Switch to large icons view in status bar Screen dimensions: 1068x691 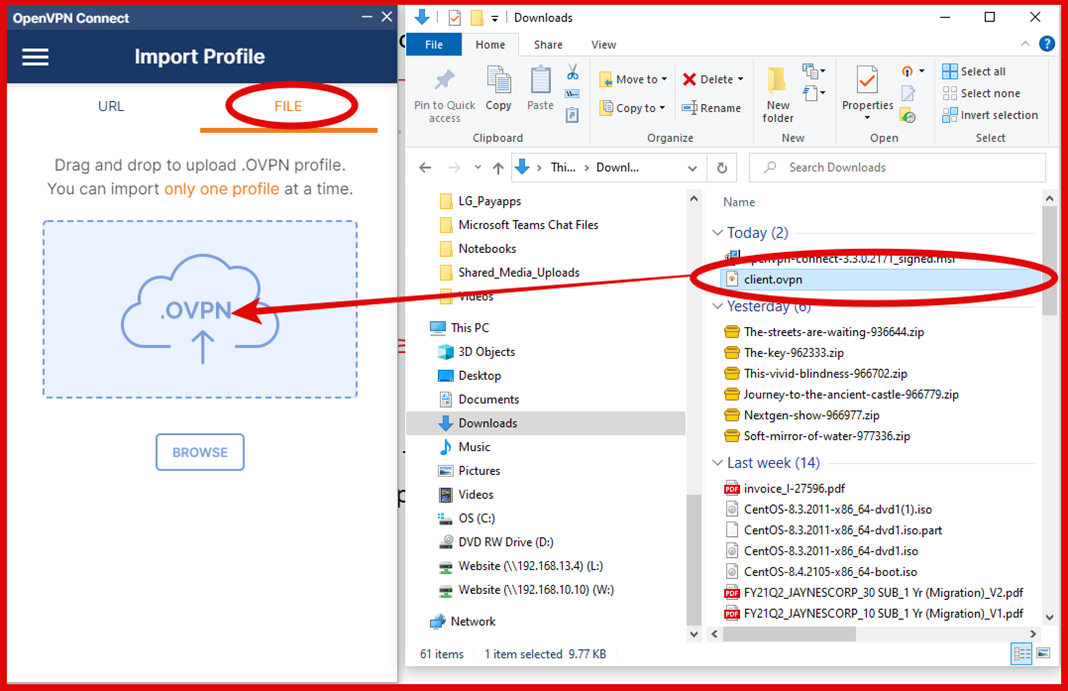tap(1043, 654)
